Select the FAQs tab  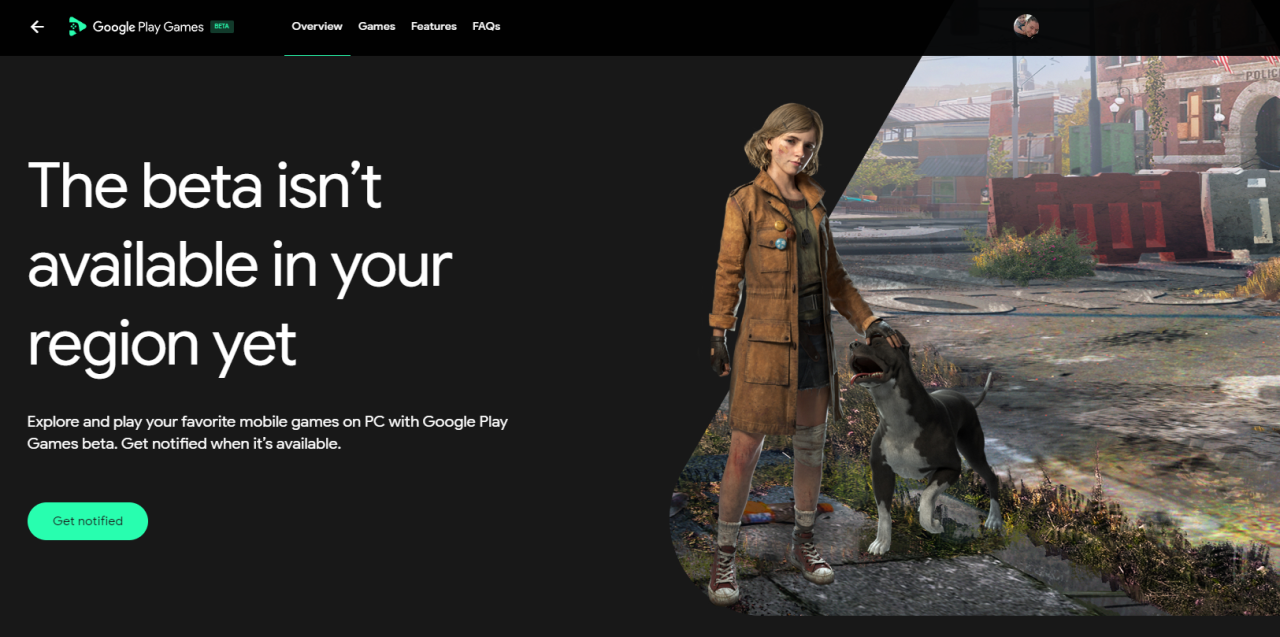(x=486, y=27)
